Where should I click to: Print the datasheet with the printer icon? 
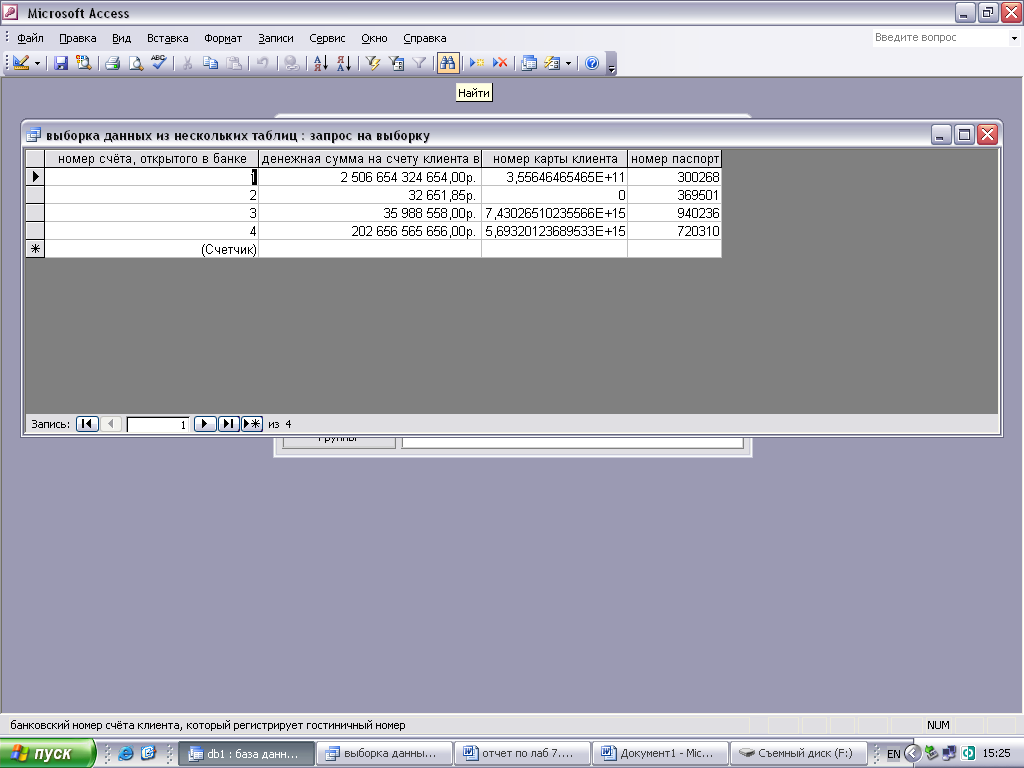click(x=112, y=63)
